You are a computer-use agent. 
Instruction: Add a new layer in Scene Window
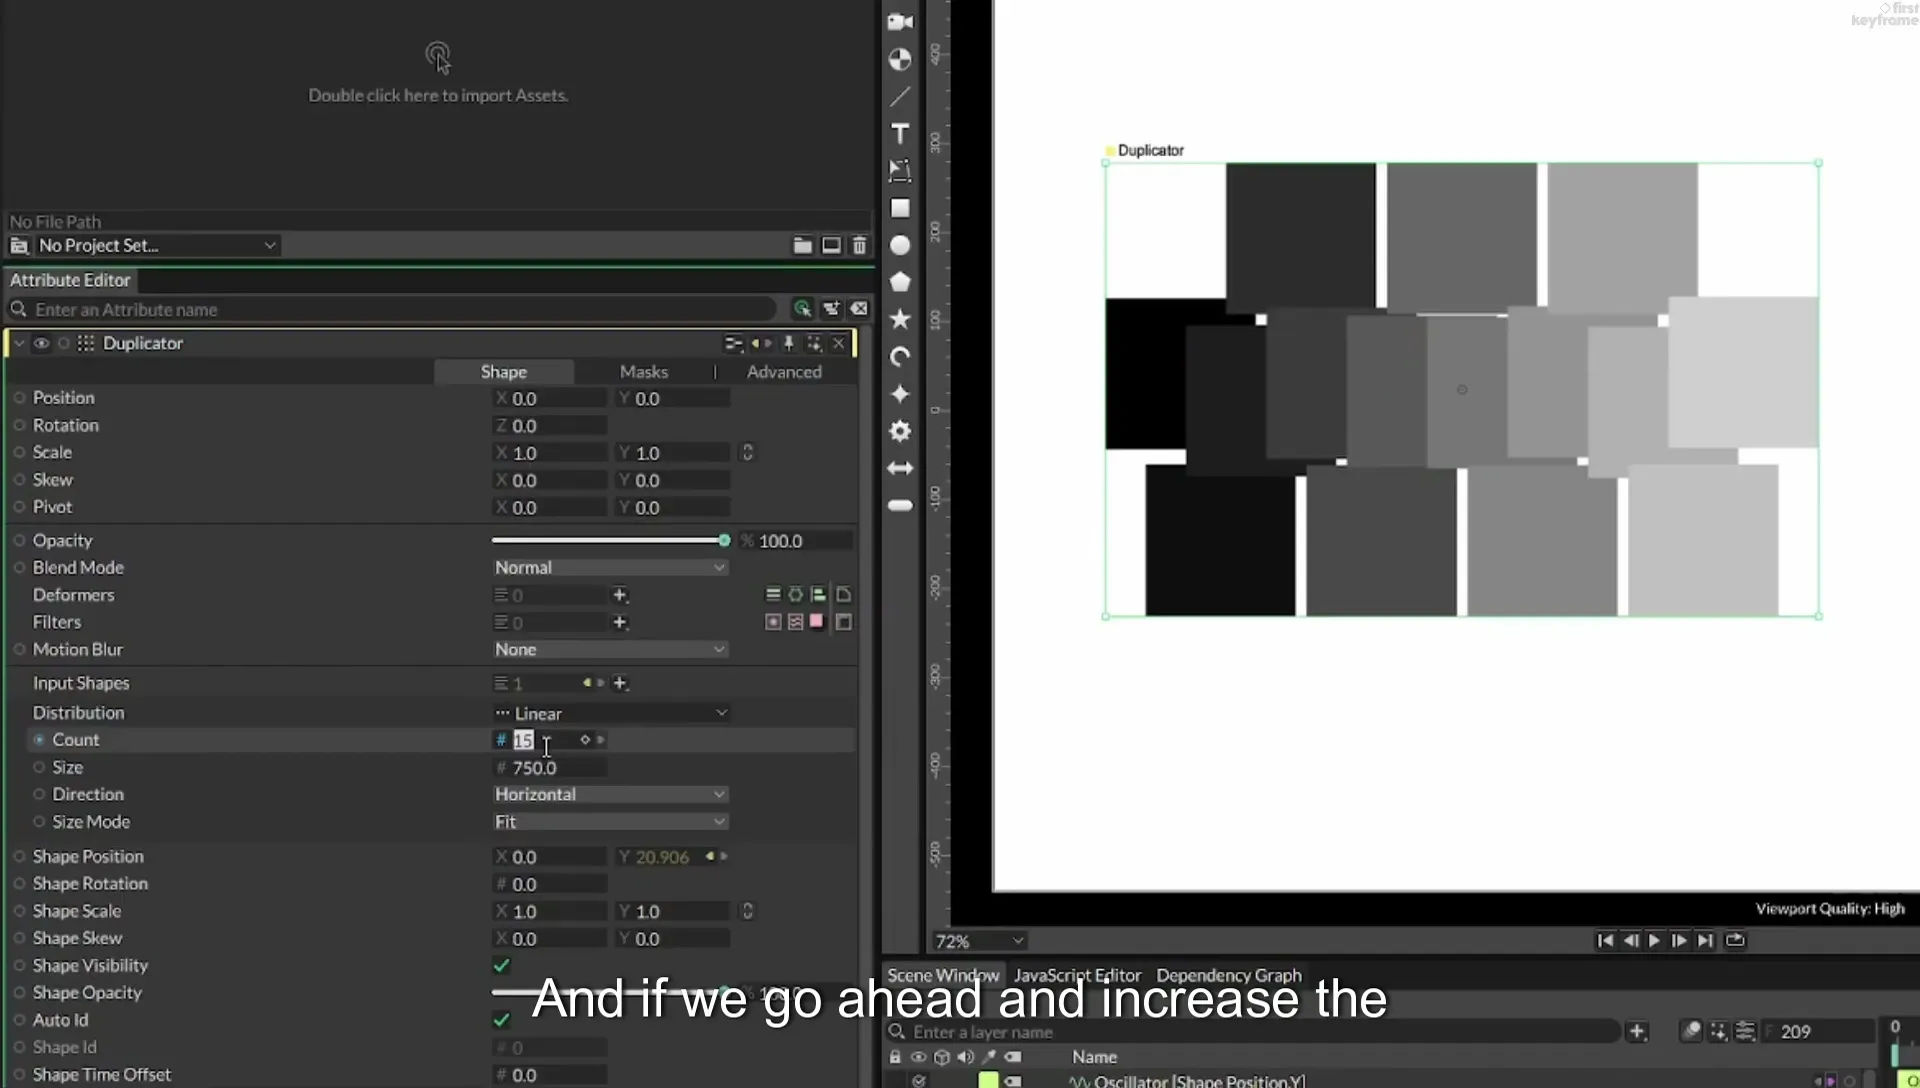tap(1636, 1031)
